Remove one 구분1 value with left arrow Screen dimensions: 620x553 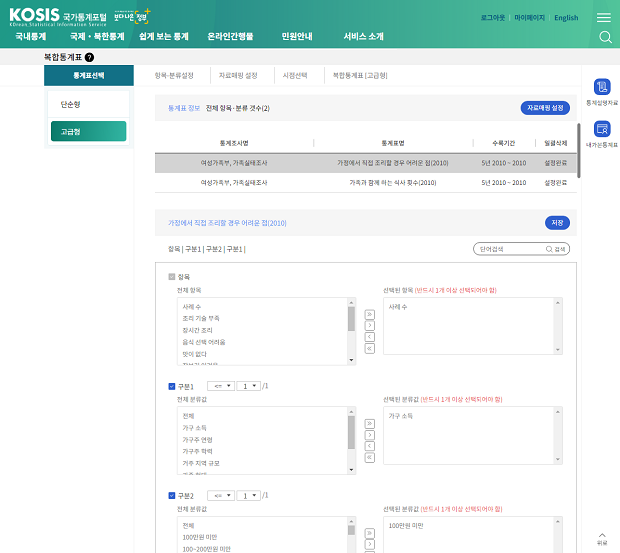pos(369,446)
